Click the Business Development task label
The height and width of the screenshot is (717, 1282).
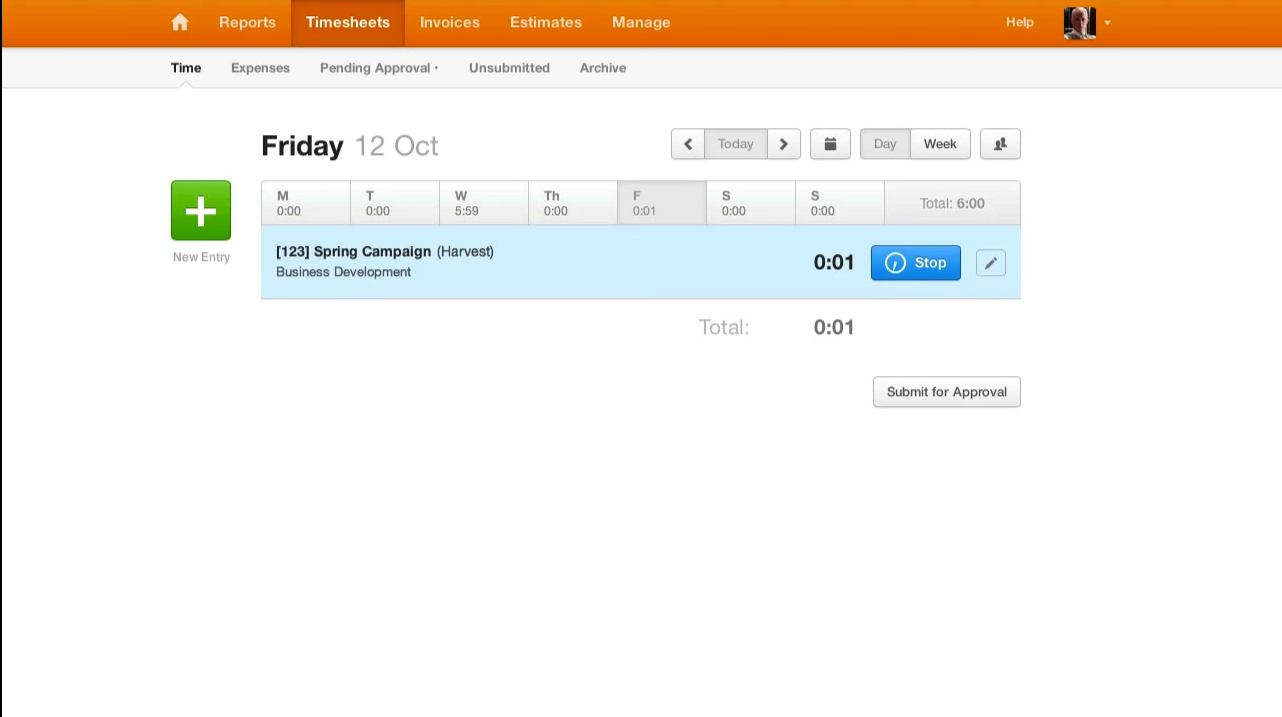[343, 272]
